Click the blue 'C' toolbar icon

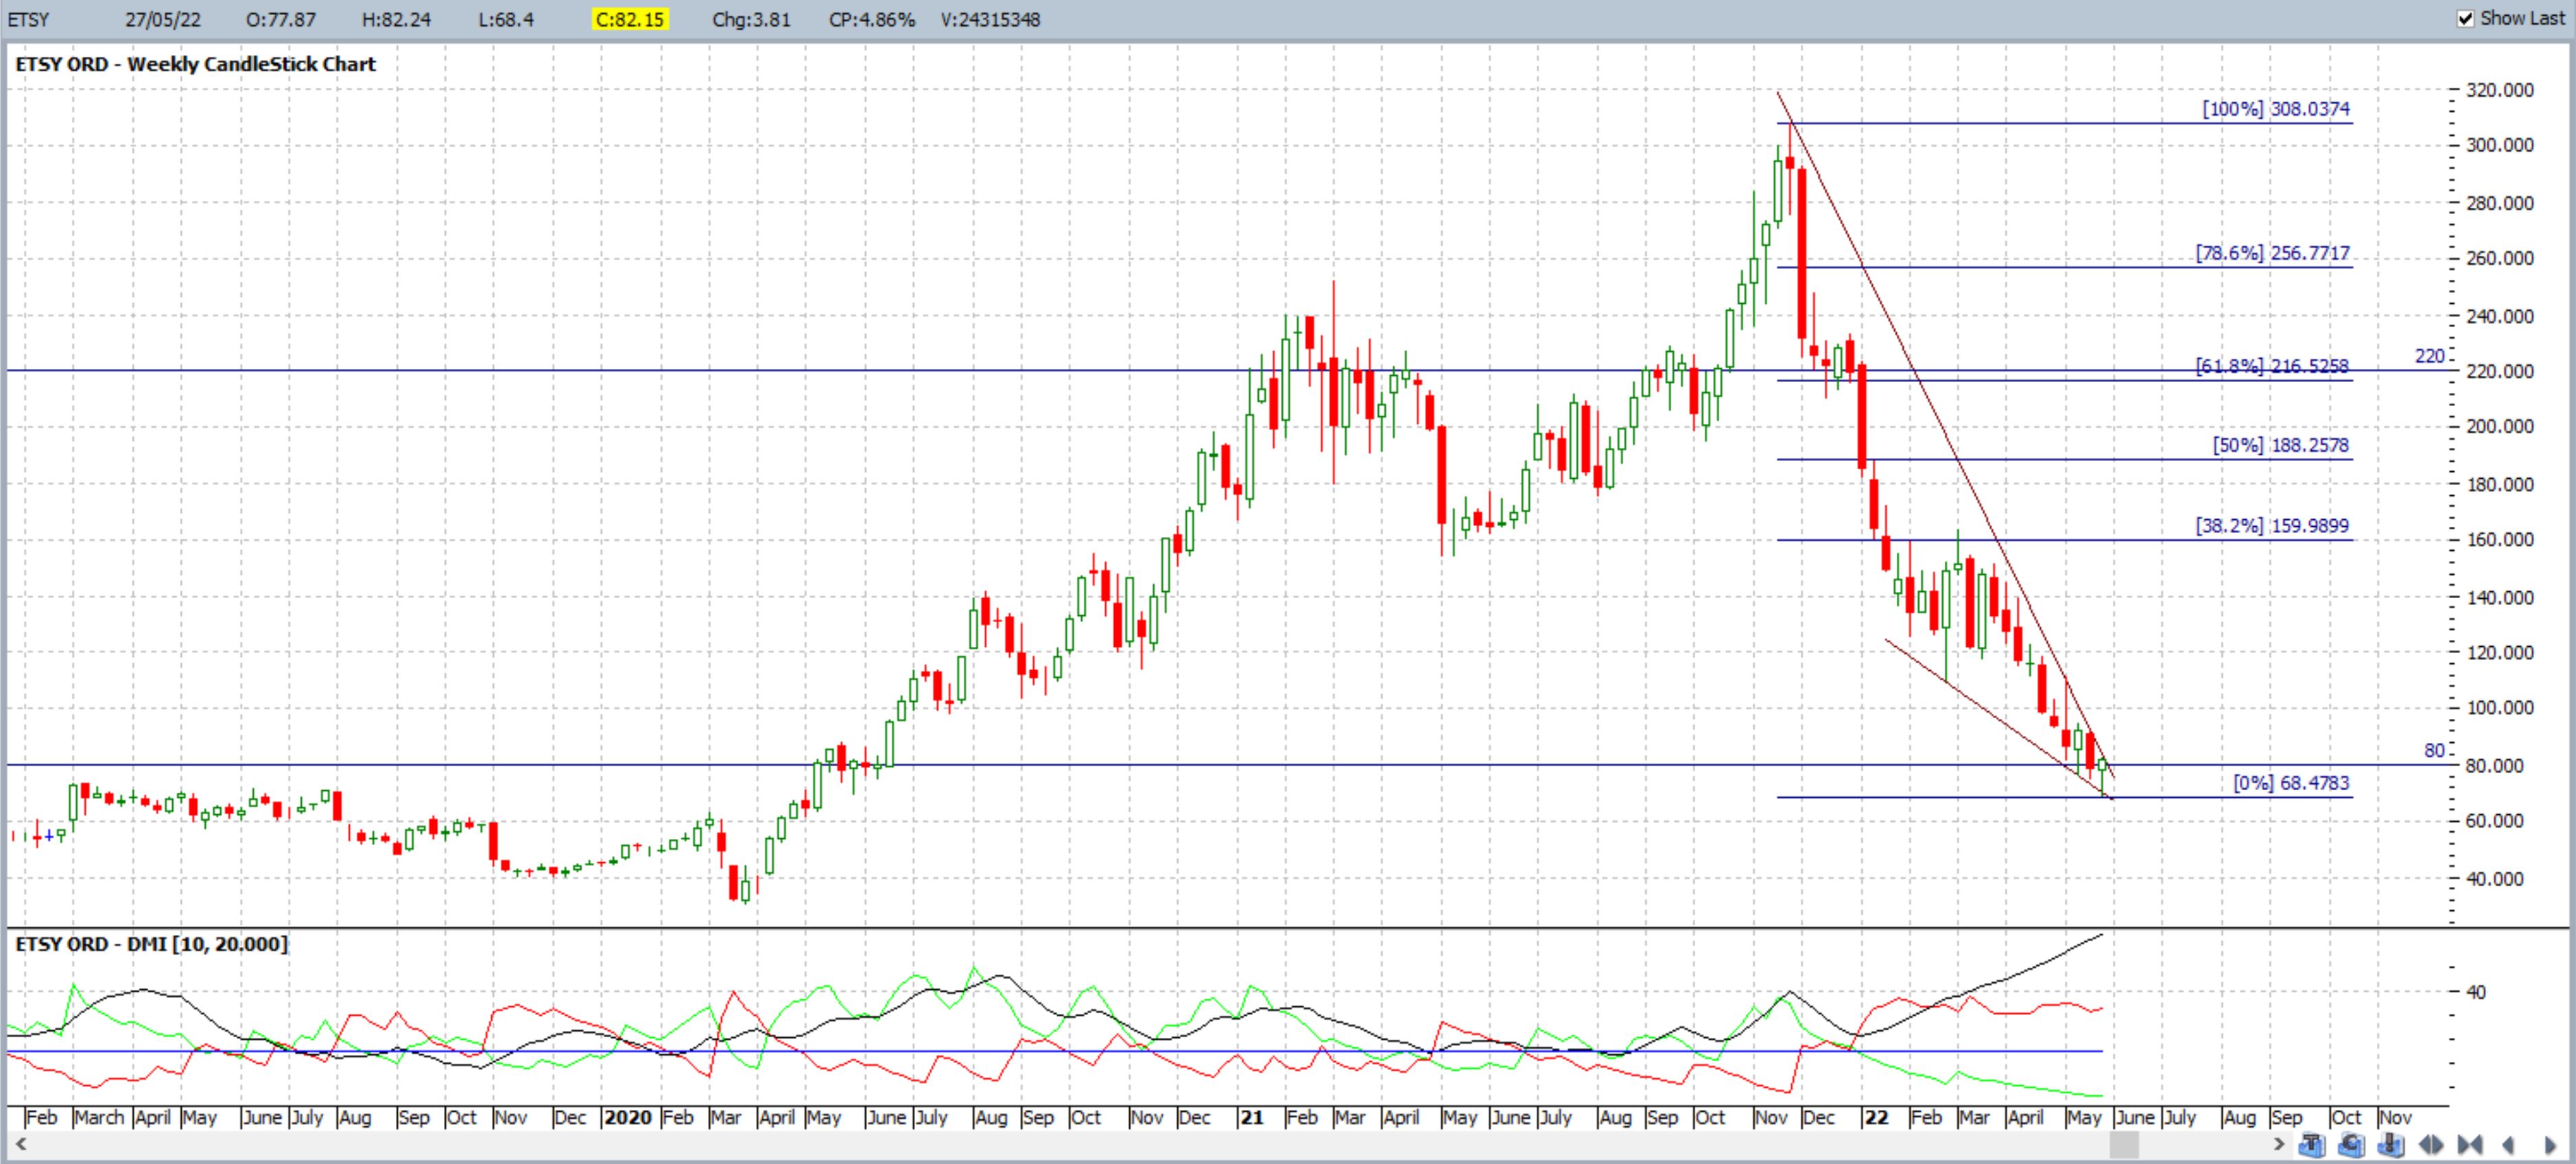click(2352, 1145)
